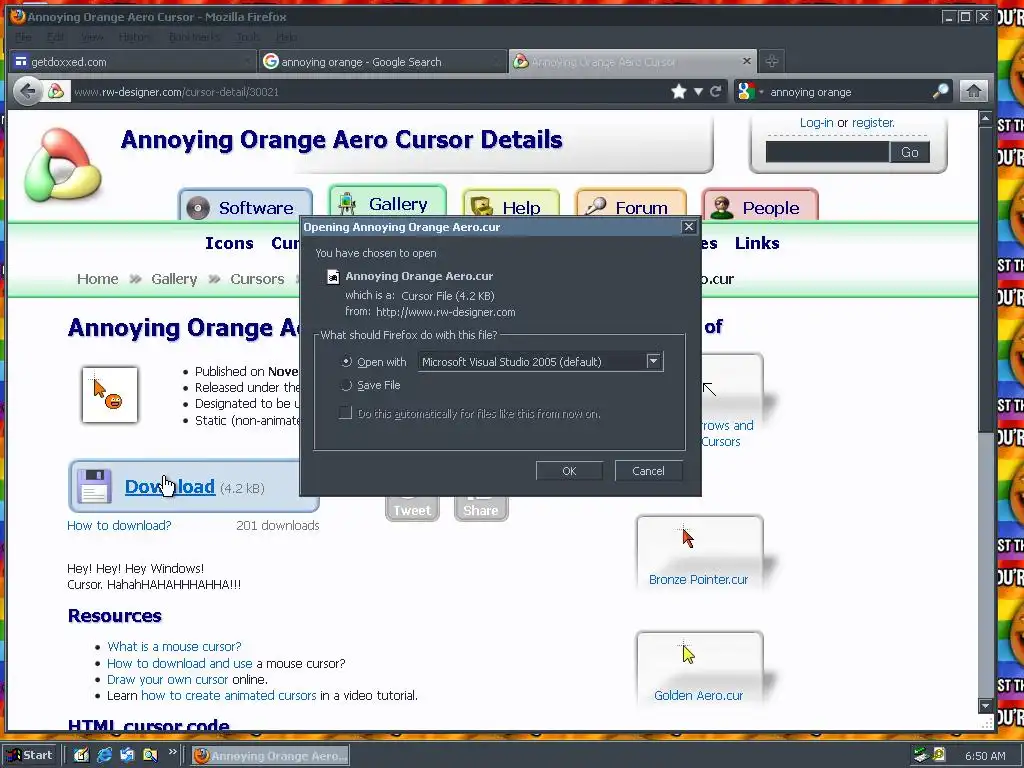The image size is (1024, 768).
Task: Click the page scrollbar down arrow
Action: click(x=985, y=706)
